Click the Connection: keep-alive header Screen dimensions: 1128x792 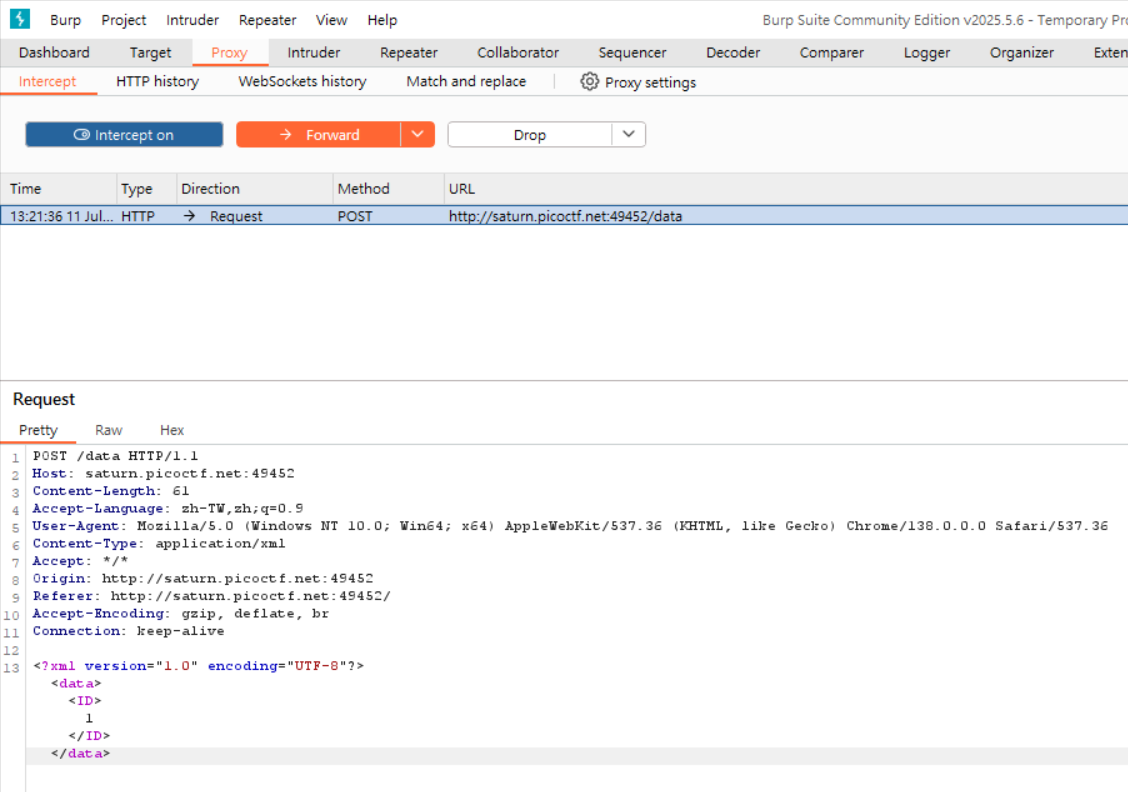[x=128, y=631]
